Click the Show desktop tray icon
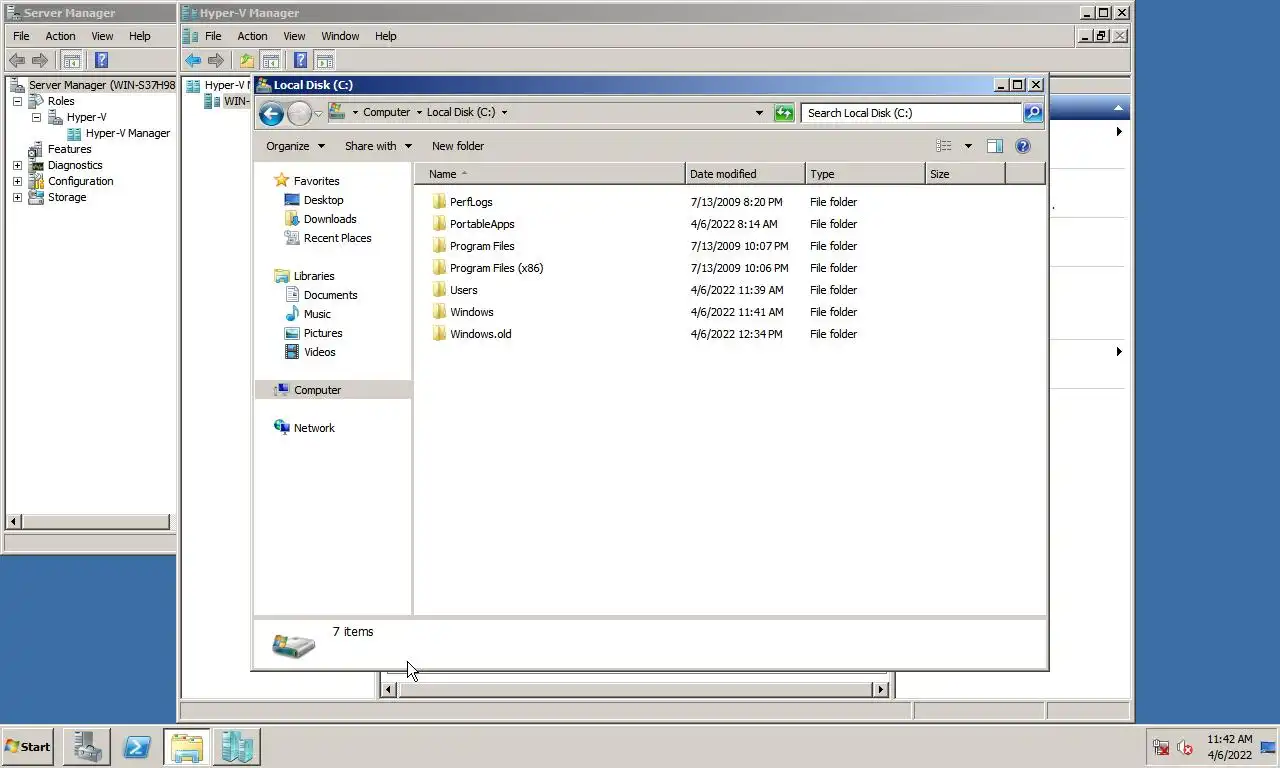 pyautogui.click(x=1269, y=747)
